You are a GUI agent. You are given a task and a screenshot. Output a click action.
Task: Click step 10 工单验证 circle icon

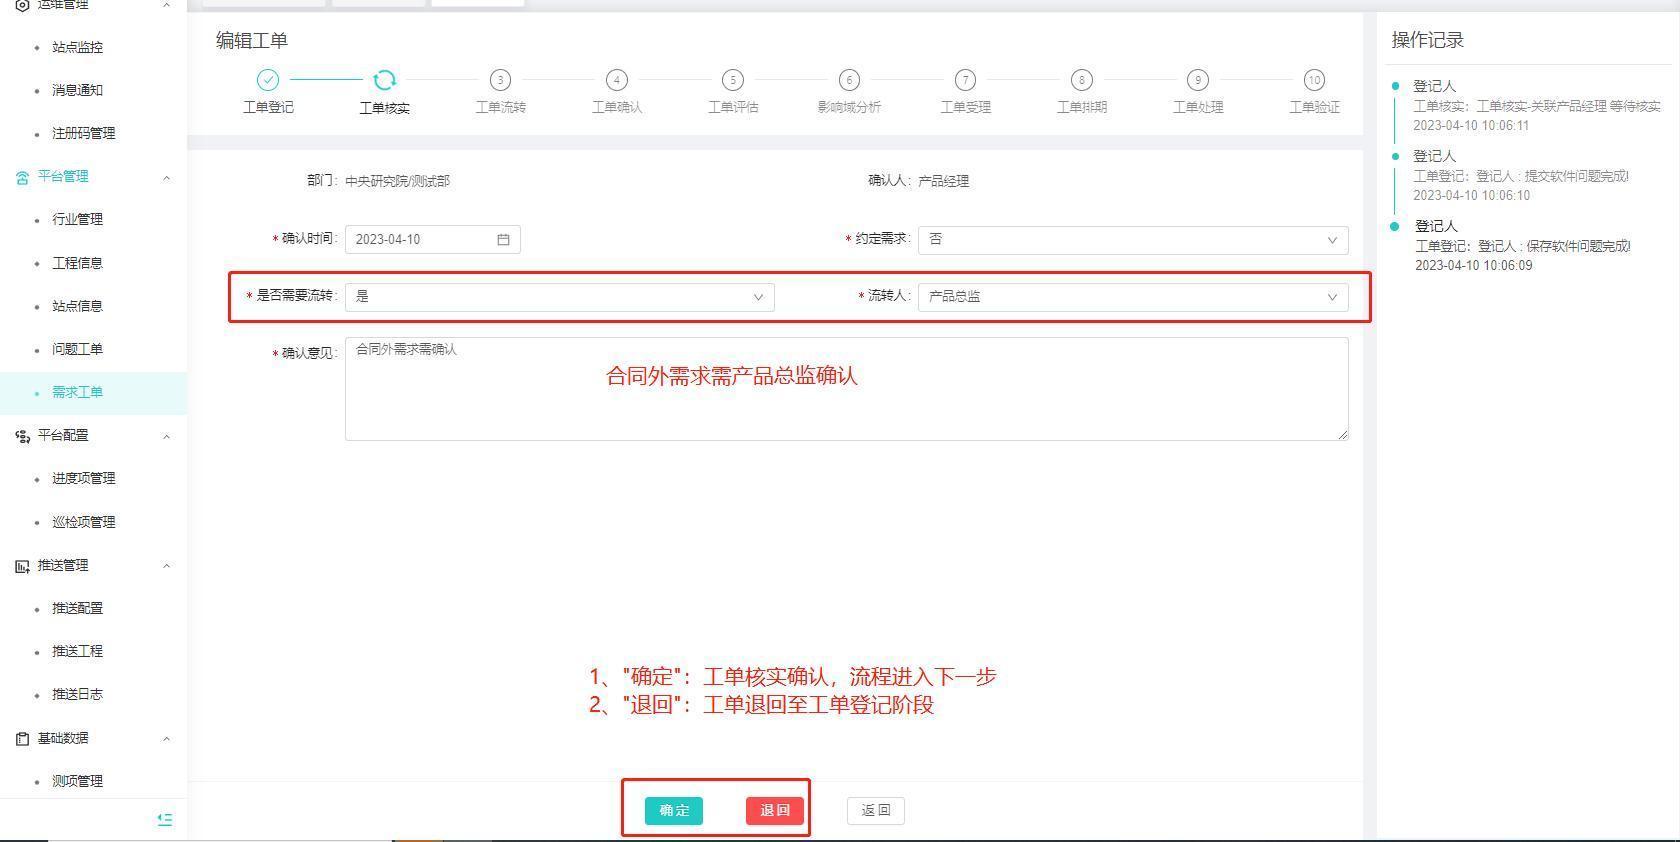coord(1313,80)
